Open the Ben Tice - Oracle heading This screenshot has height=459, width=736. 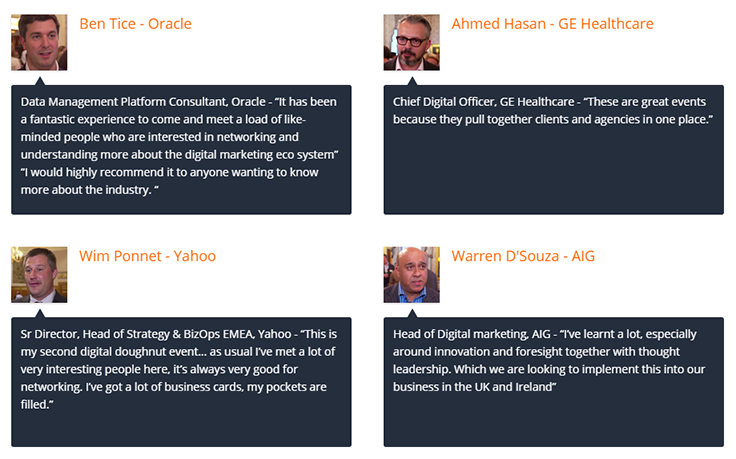point(135,24)
